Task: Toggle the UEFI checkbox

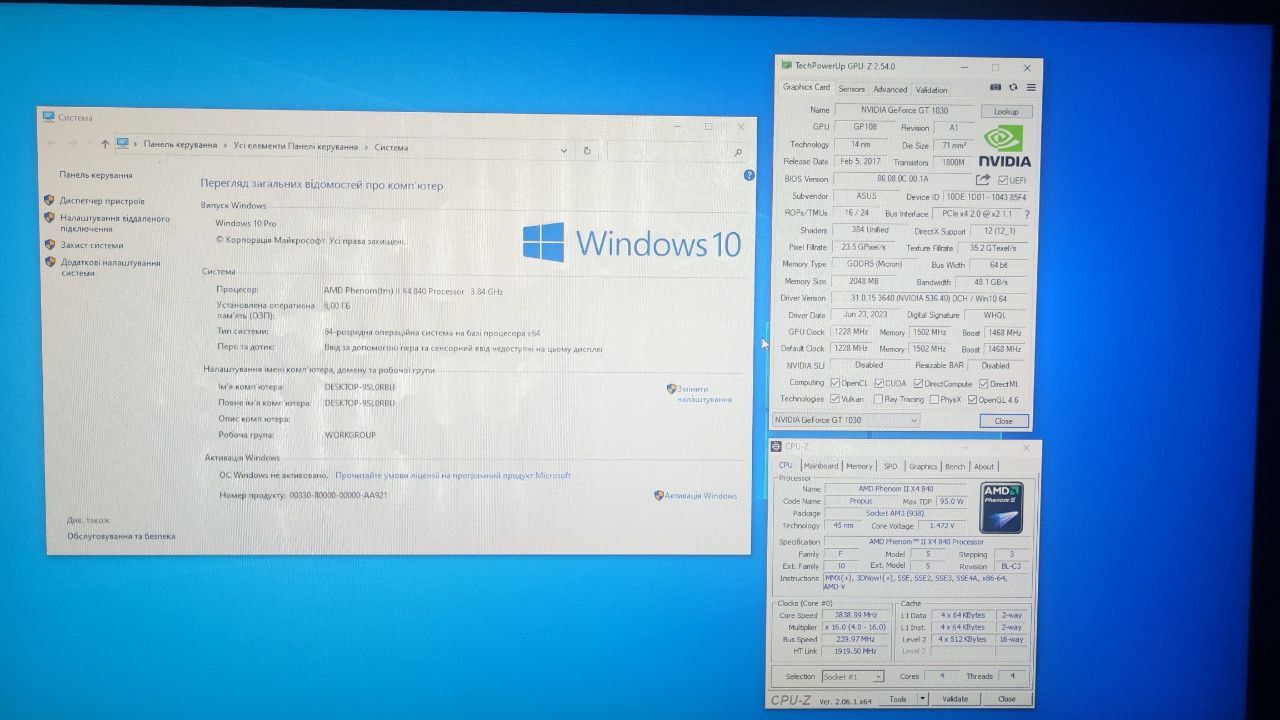Action: point(1003,180)
